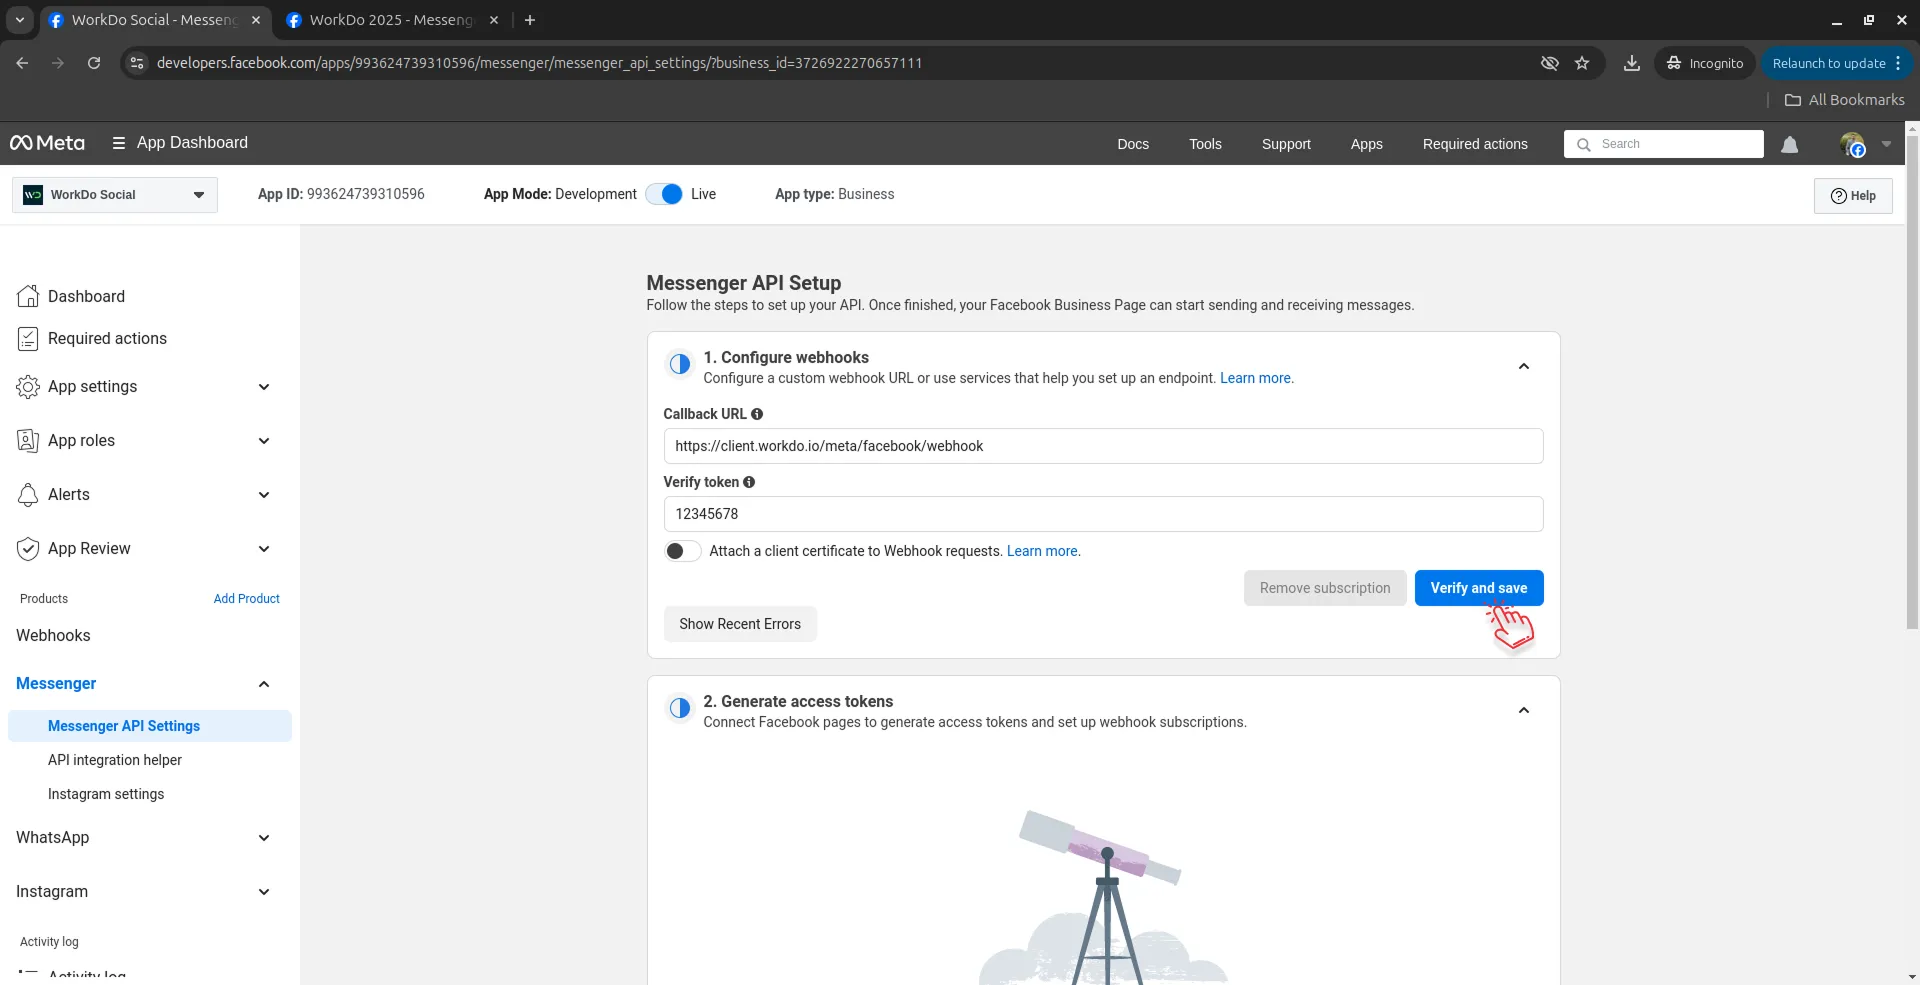The height and width of the screenshot is (985, 1920).
Task: Open the account profile avatar
Action: (x=1852, y=145)
